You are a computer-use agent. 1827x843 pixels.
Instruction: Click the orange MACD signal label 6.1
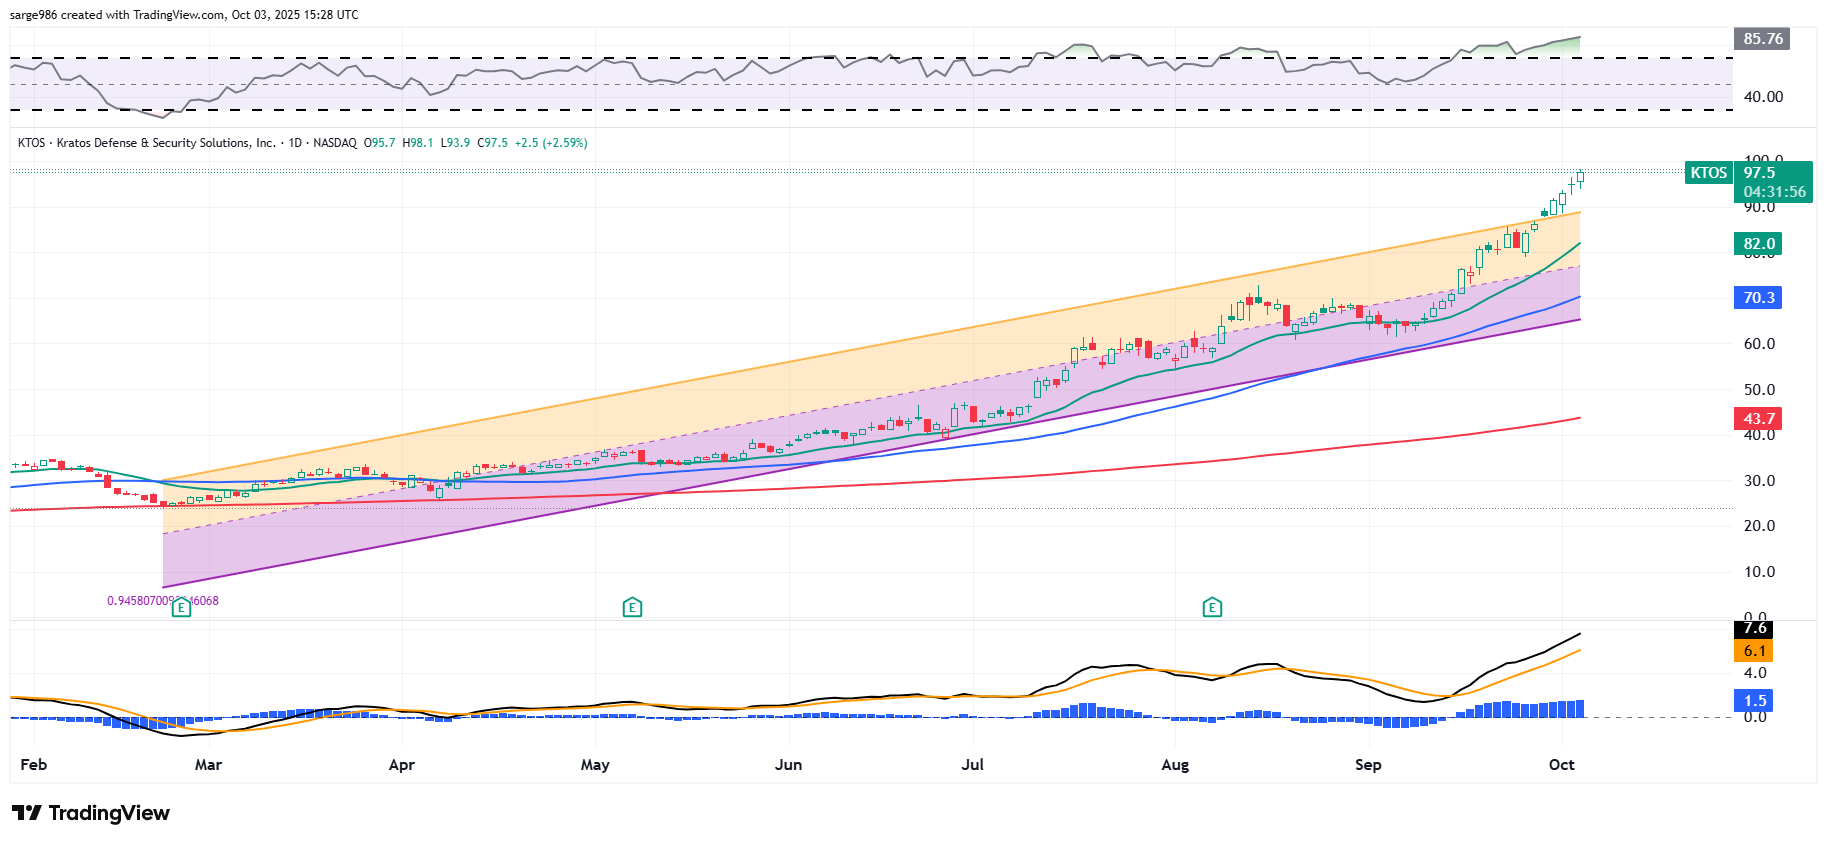point(1755,651)
